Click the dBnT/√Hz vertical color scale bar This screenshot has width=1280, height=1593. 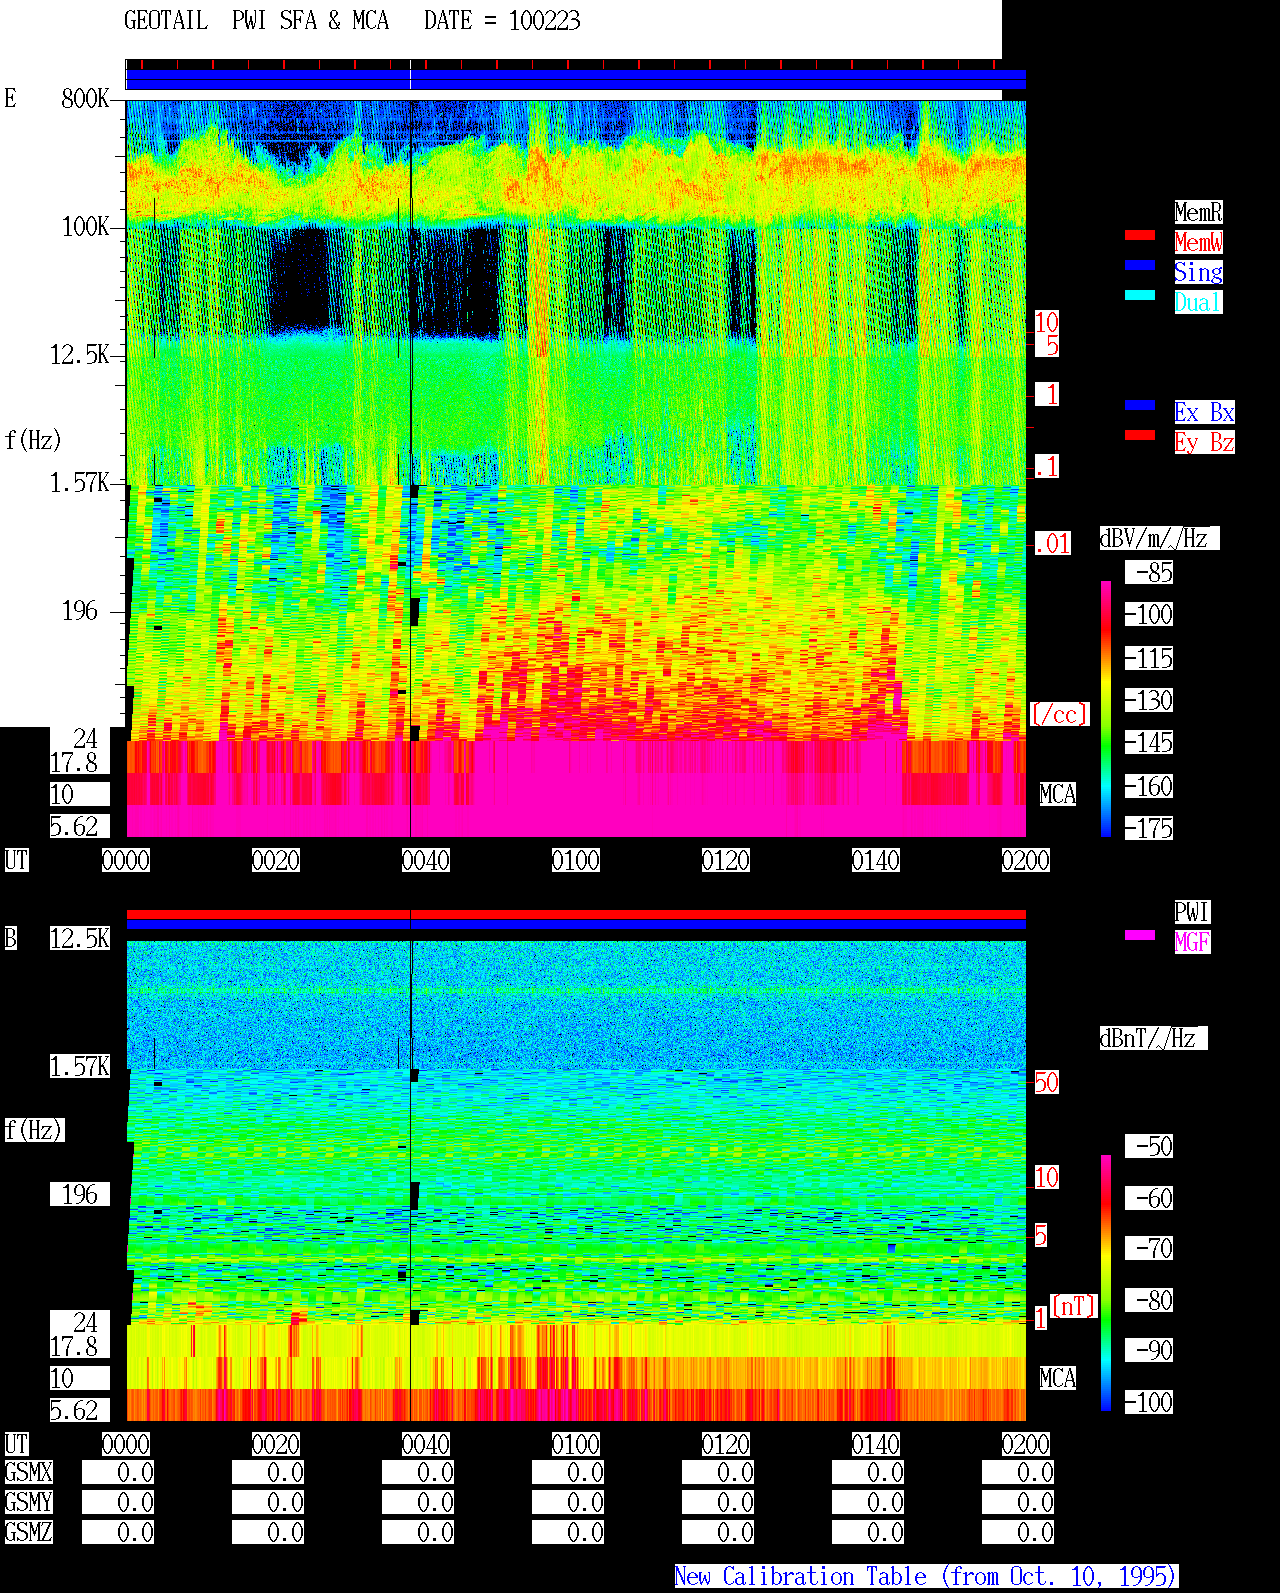pos(1106,1283)
